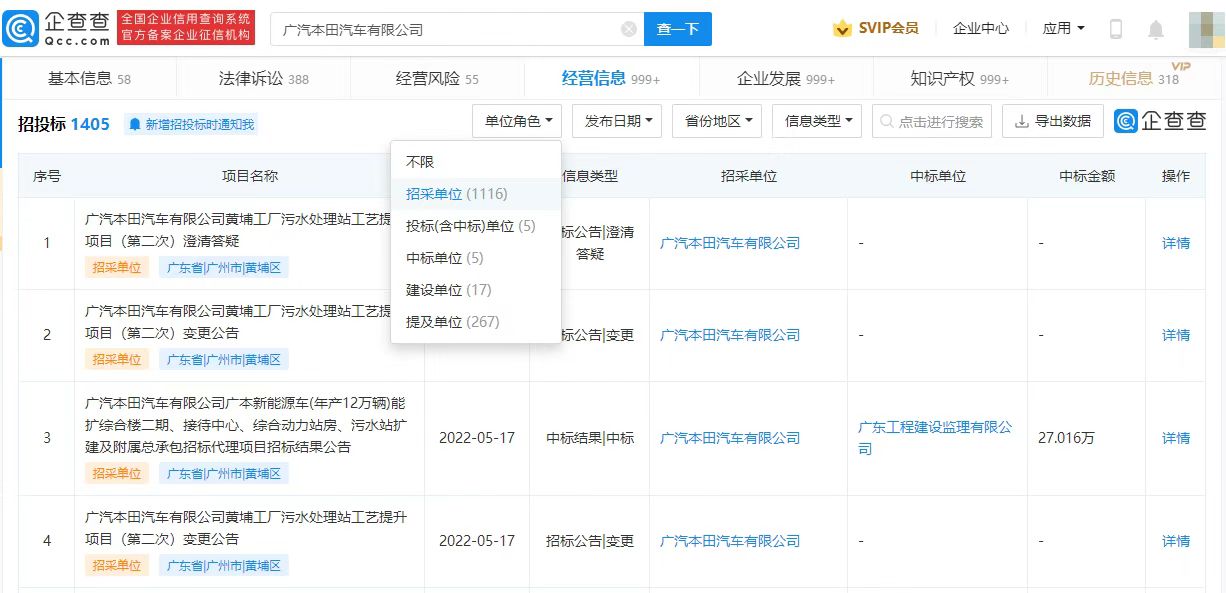Open 发布日期 filter dropdown

tap(617, 121)
